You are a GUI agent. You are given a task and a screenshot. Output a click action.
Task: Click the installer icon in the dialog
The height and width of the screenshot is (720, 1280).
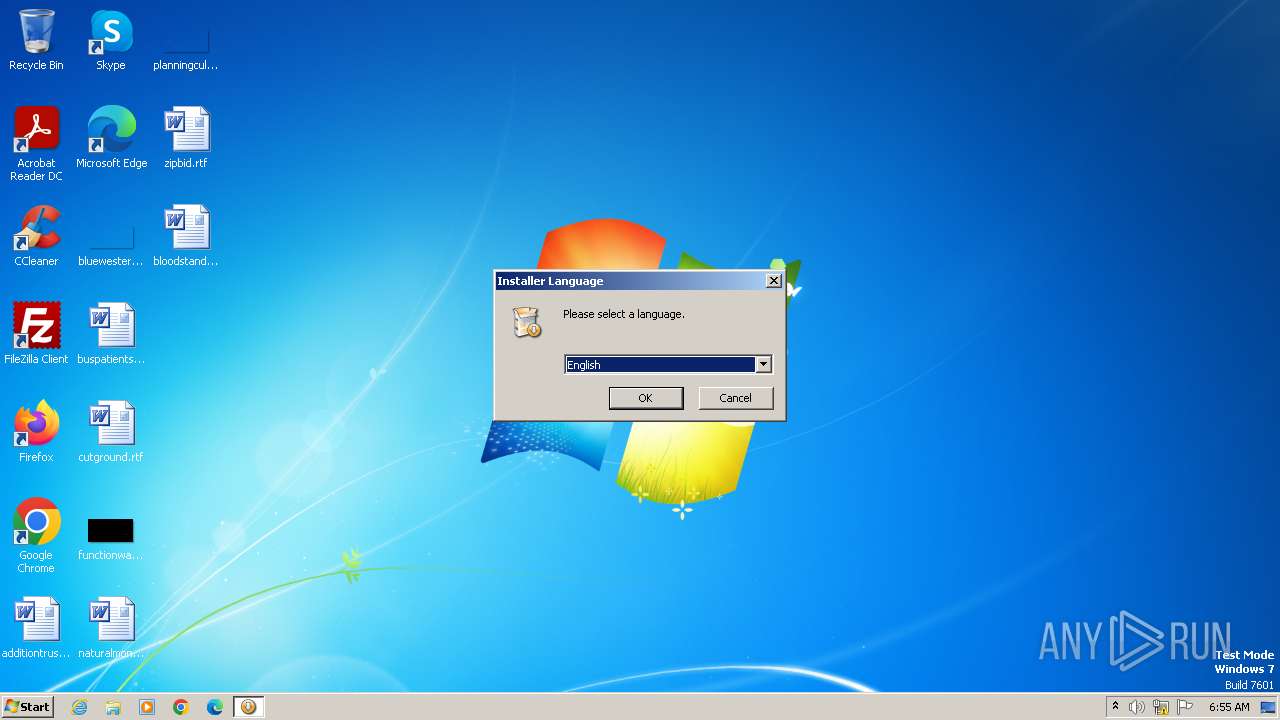[x=526, y=322]
